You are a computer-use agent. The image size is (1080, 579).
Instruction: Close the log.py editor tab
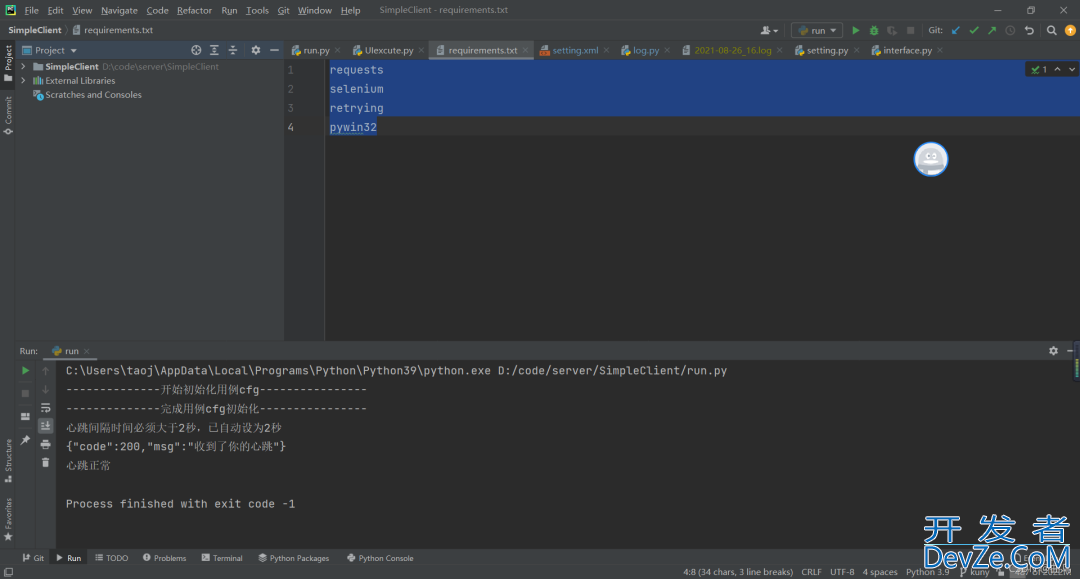tap(667, 50)
